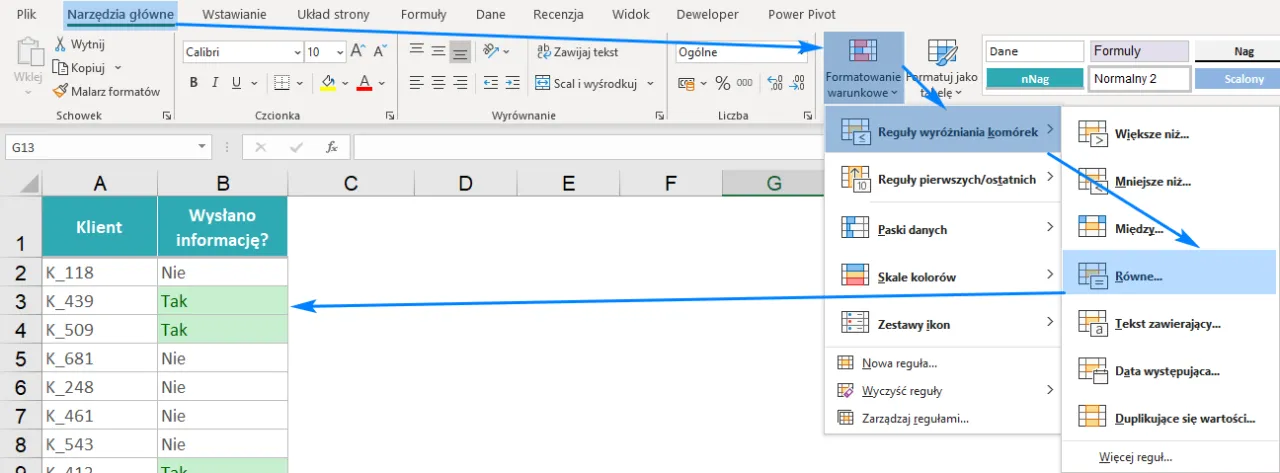Click the Malarz formatów format painter
1280x473 pixels.
[108, 91]
